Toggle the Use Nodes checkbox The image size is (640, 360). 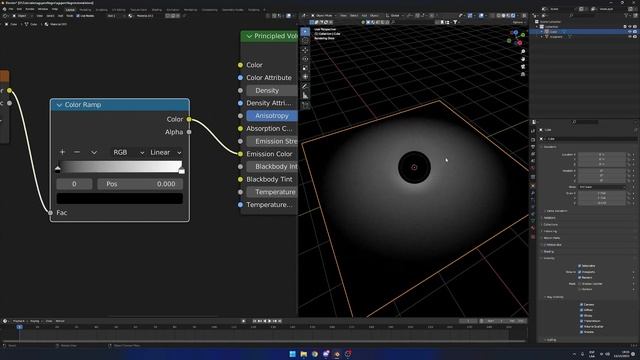coord(78,16)
